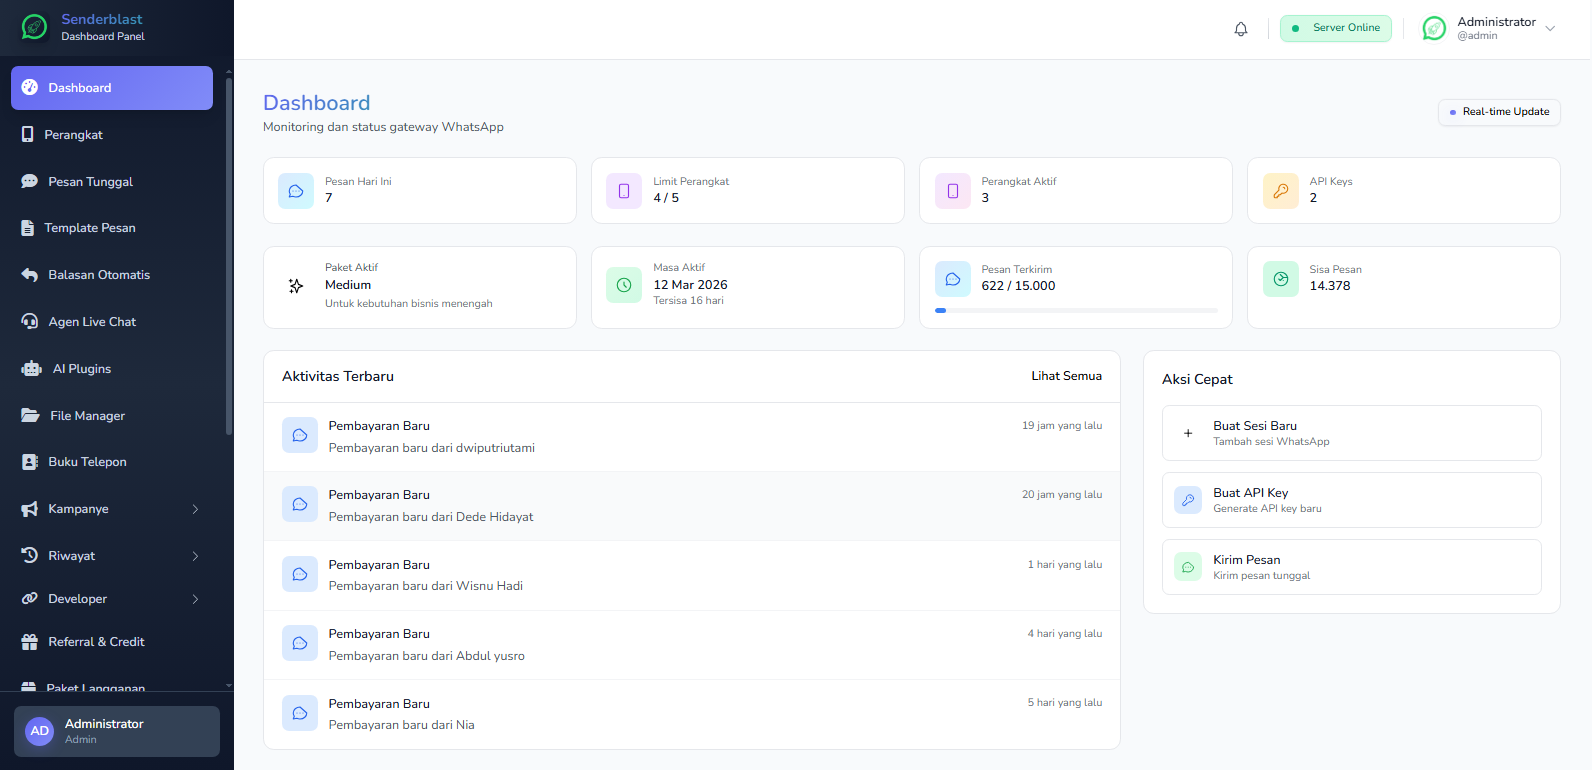The image size is (1592, 770).
Task: Go to the Perangkat menu item
Action: [73, 135]
